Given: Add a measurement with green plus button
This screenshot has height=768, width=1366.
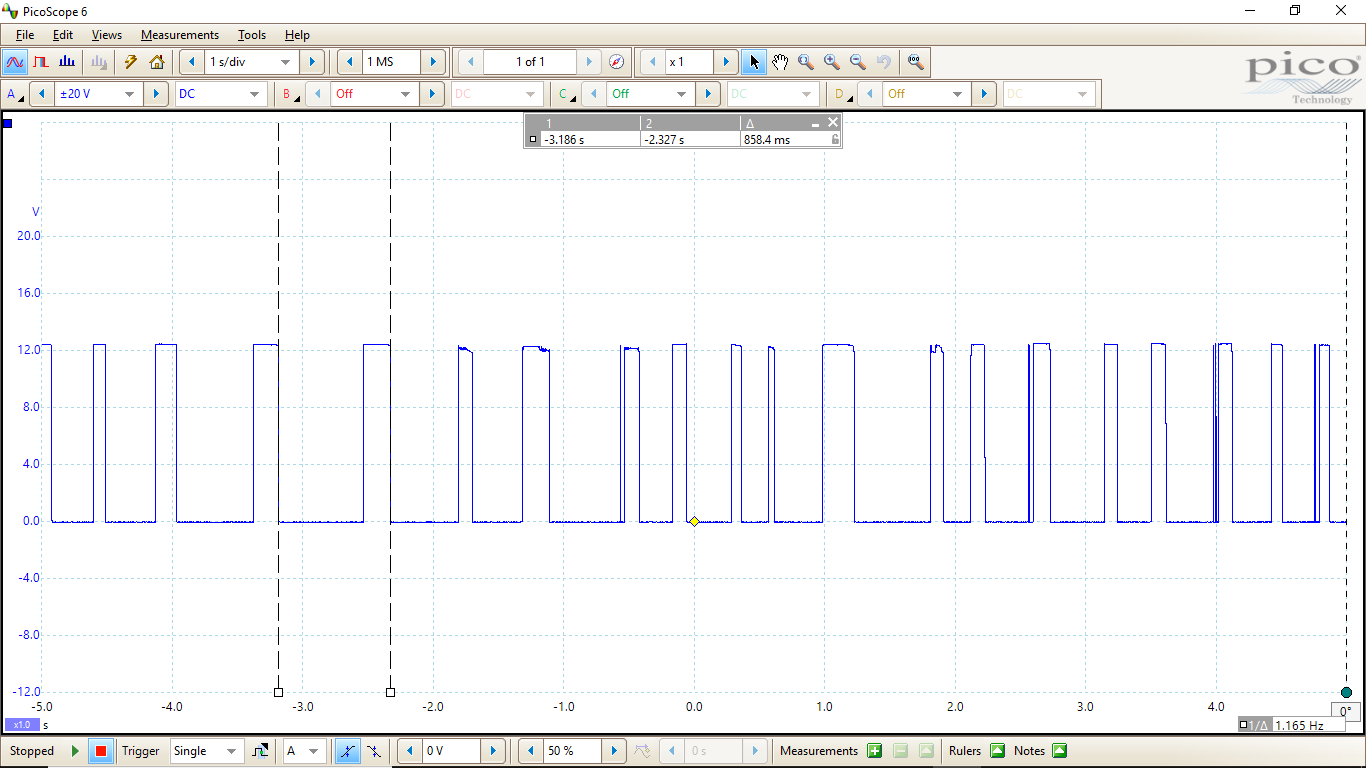Looking at the screenshot, I should tap(874, 751).
